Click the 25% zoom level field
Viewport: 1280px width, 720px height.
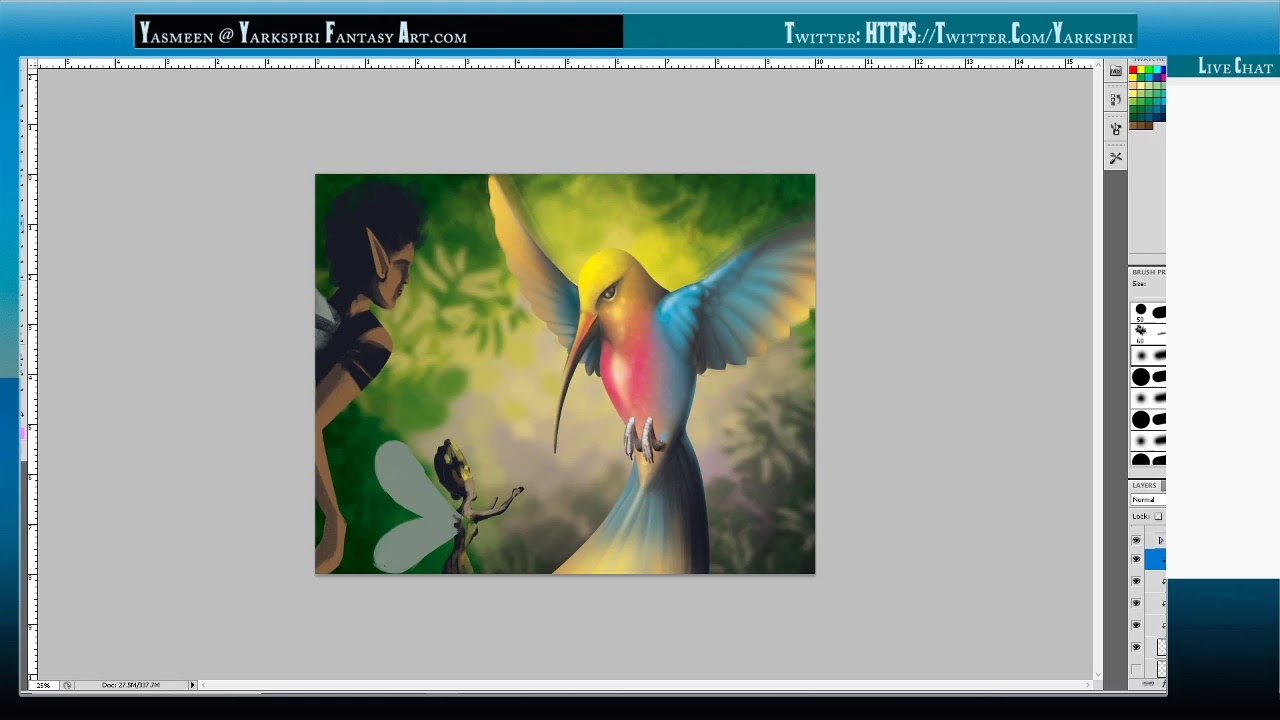click(44, 685)
